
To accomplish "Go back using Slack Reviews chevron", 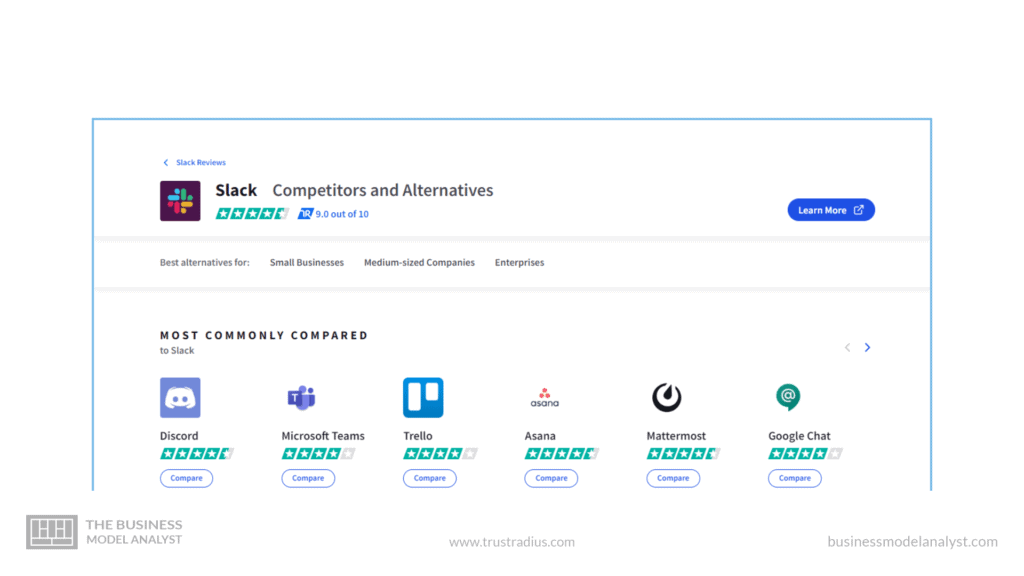I will pos(166,163).
